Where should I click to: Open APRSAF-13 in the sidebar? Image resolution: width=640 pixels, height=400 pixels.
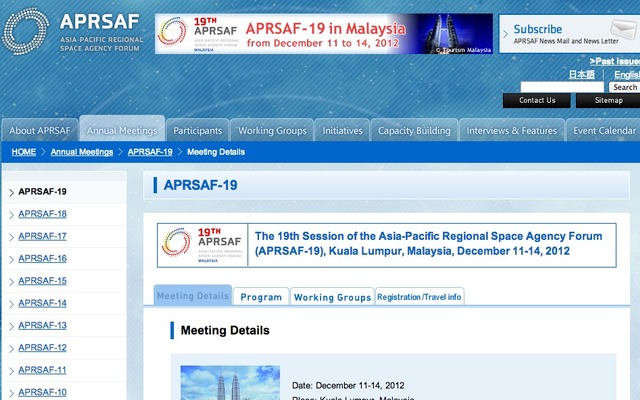pos(42,325)
